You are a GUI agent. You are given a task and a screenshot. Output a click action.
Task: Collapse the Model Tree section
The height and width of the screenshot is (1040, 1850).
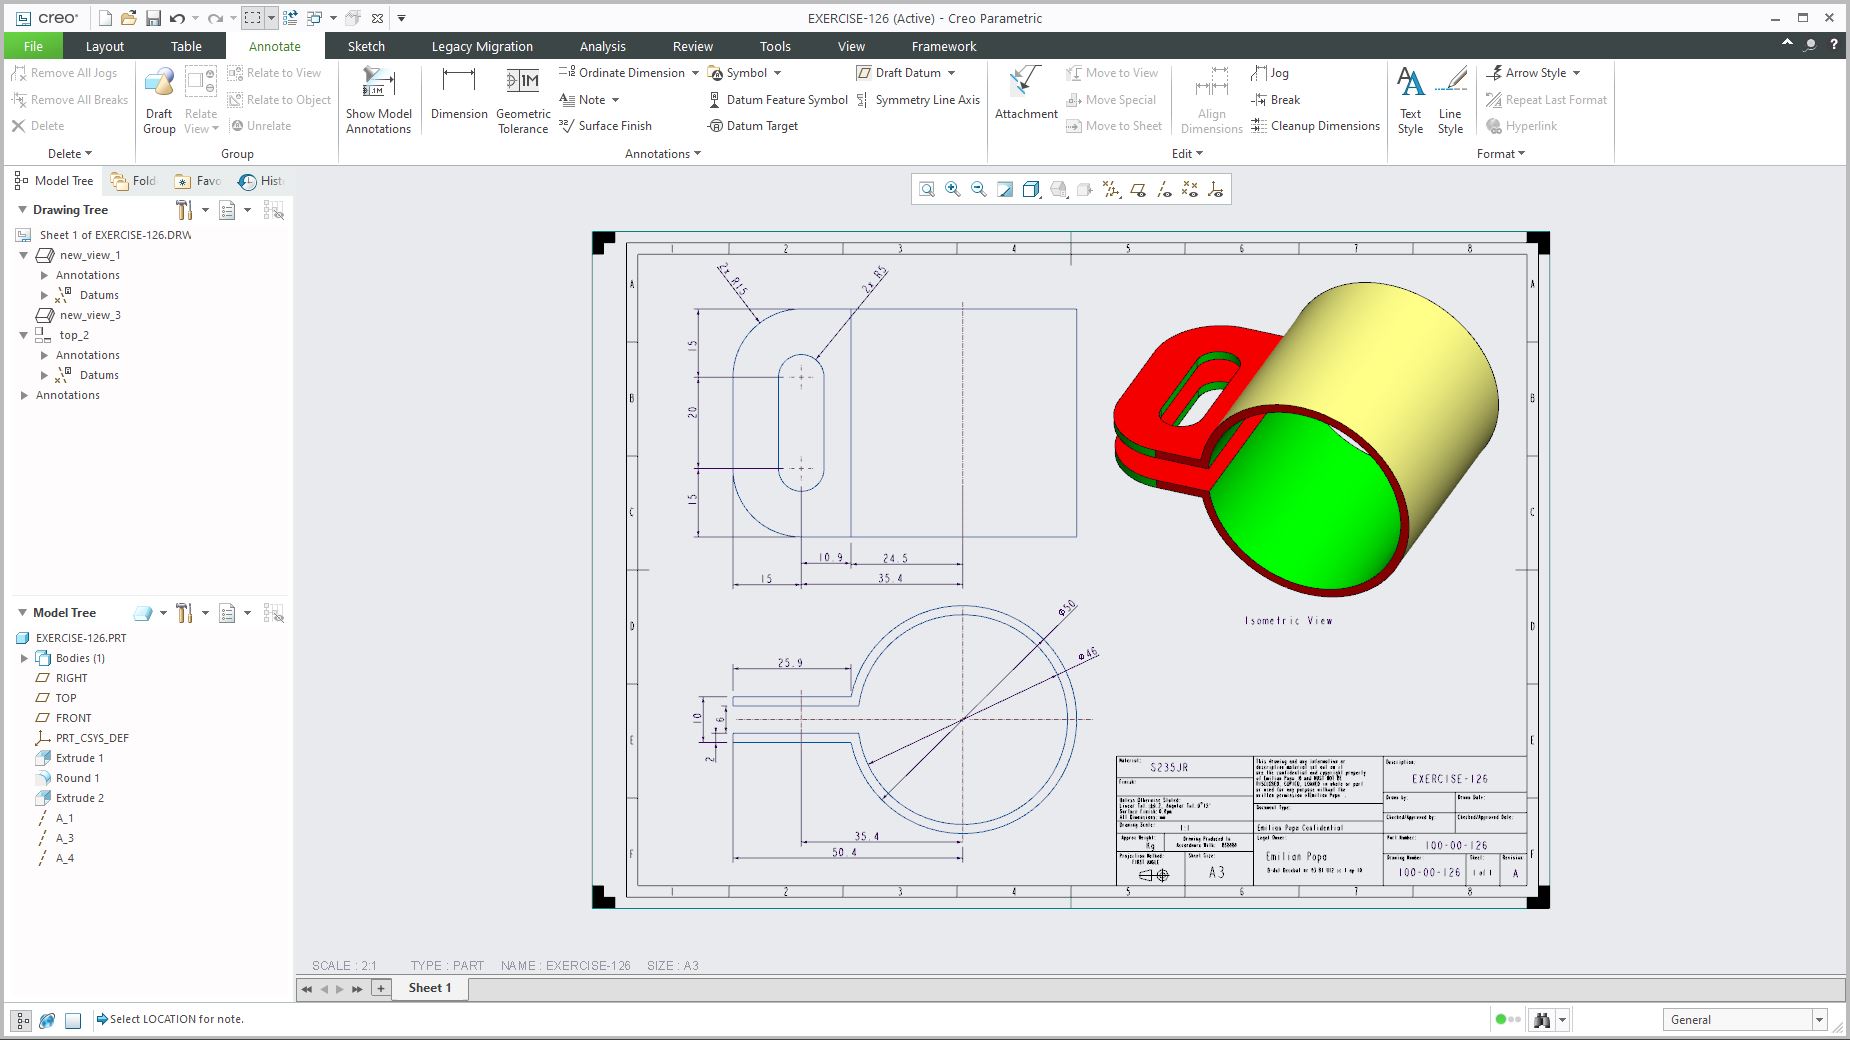(x=22, y=613)
